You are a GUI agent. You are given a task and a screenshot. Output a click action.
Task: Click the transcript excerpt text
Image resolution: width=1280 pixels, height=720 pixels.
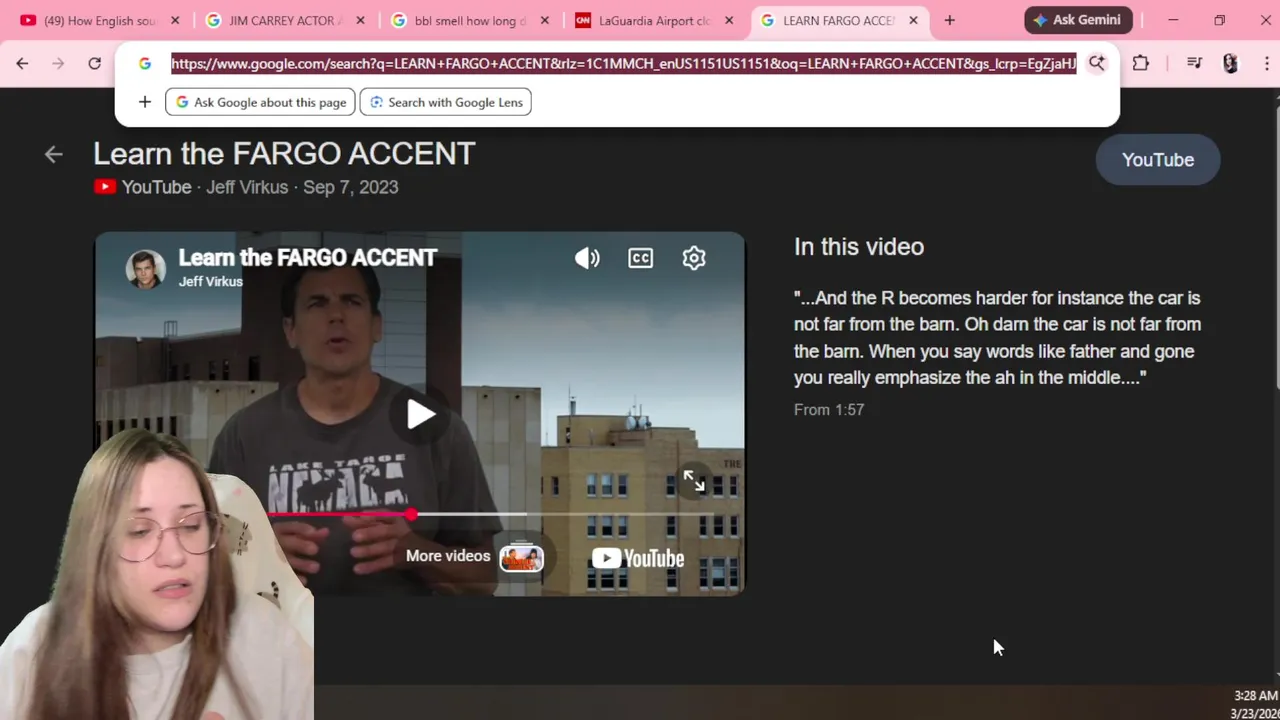coord(997,338)
